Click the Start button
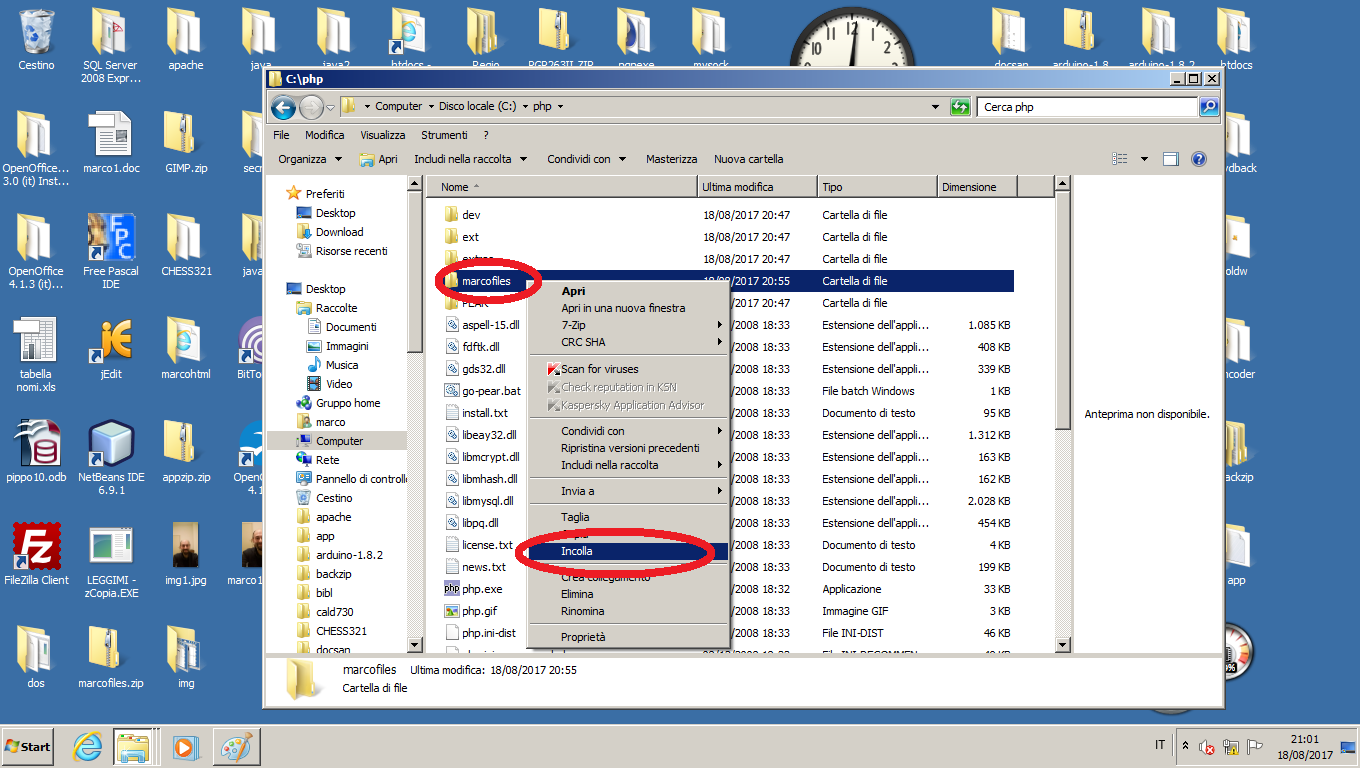Viewport: 1360px width, 768px height. tap(28, 747)
